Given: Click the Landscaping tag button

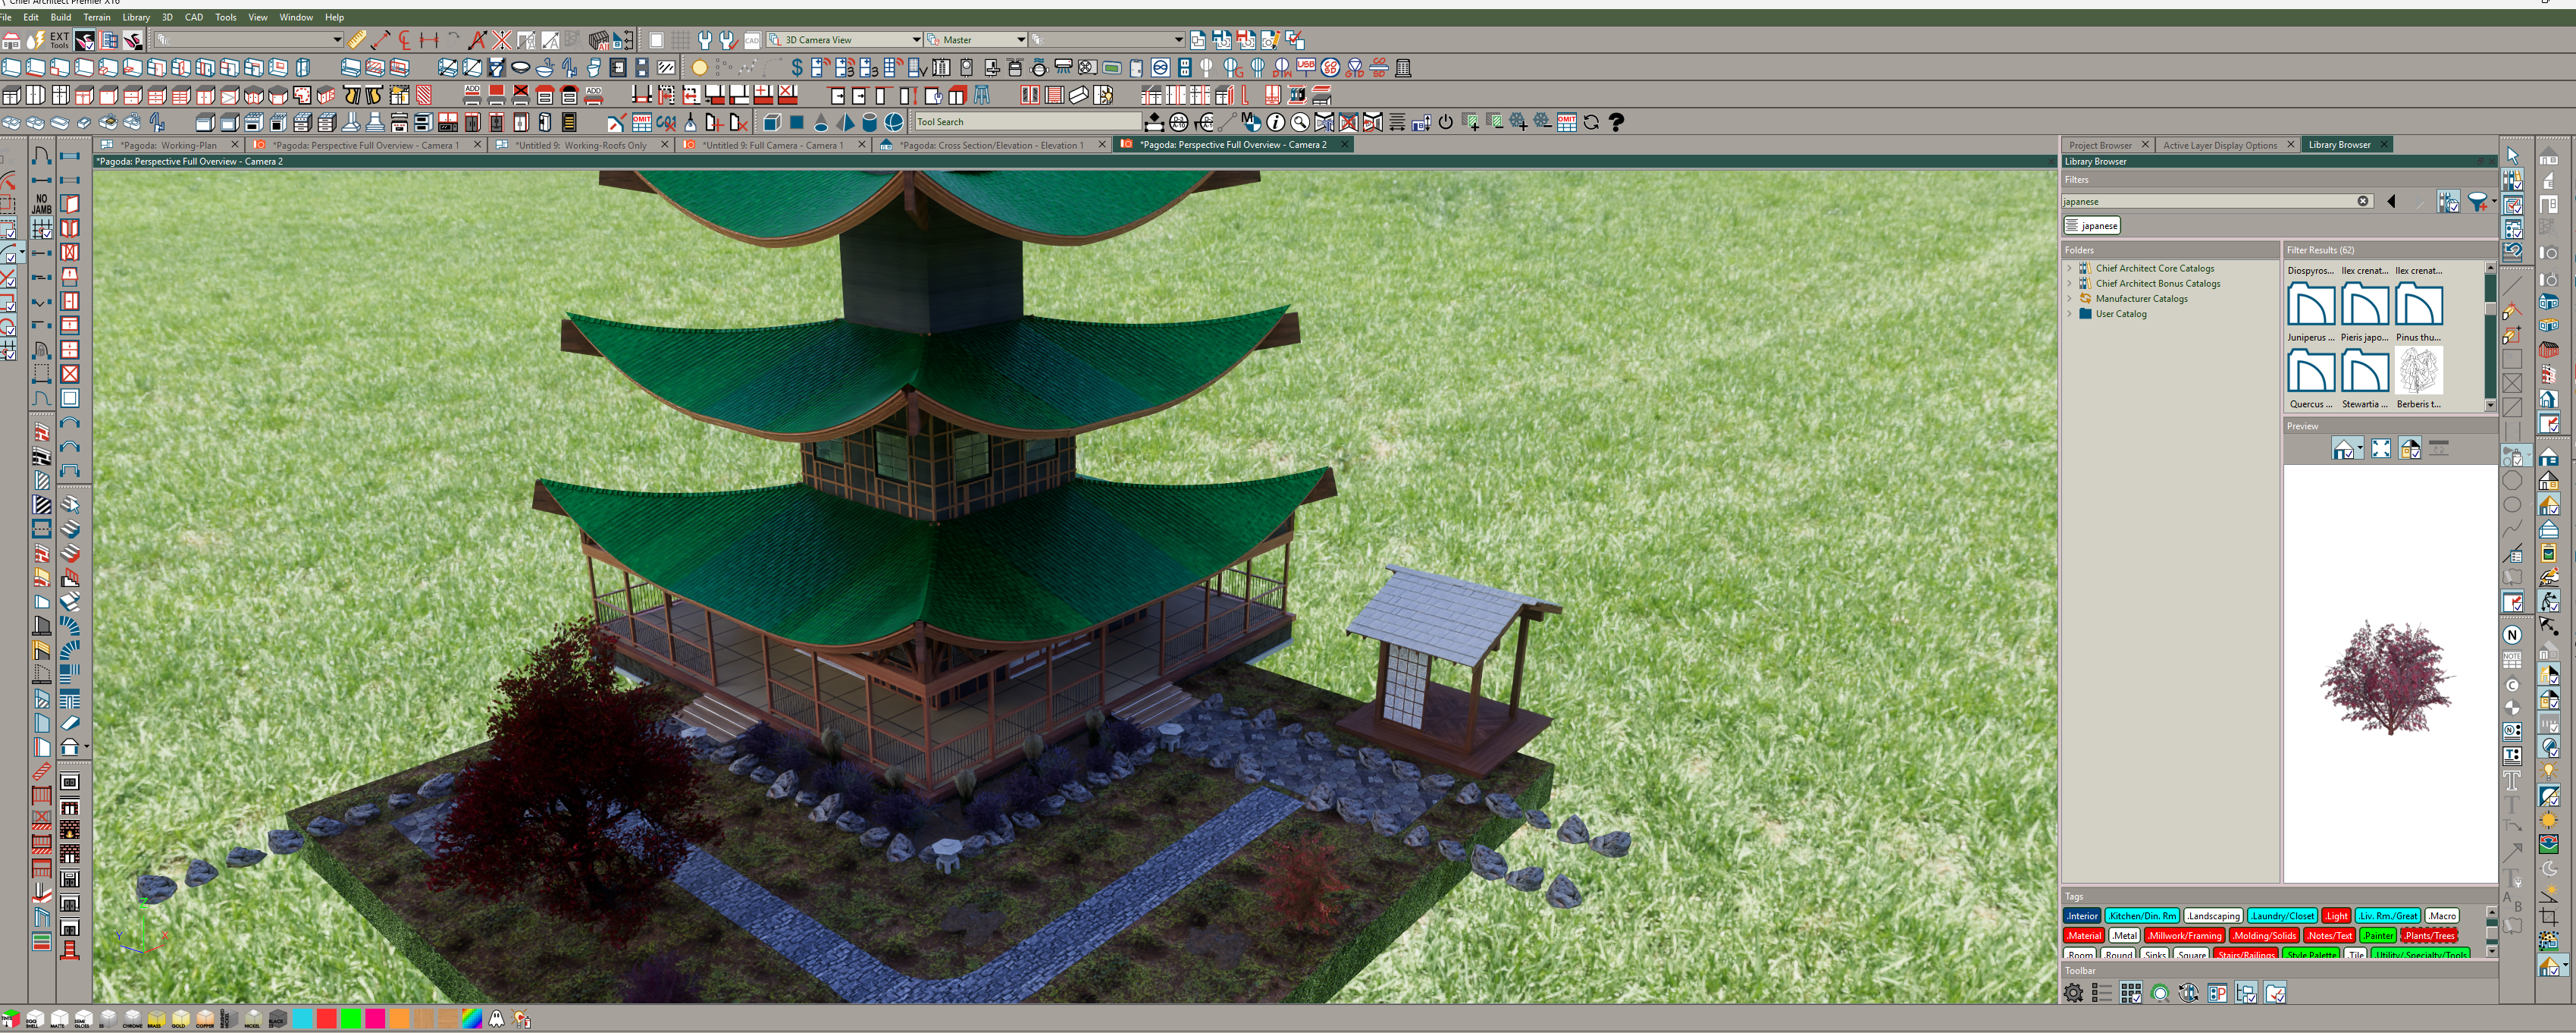Looking at the screenshot, I should click(2213, 916).
